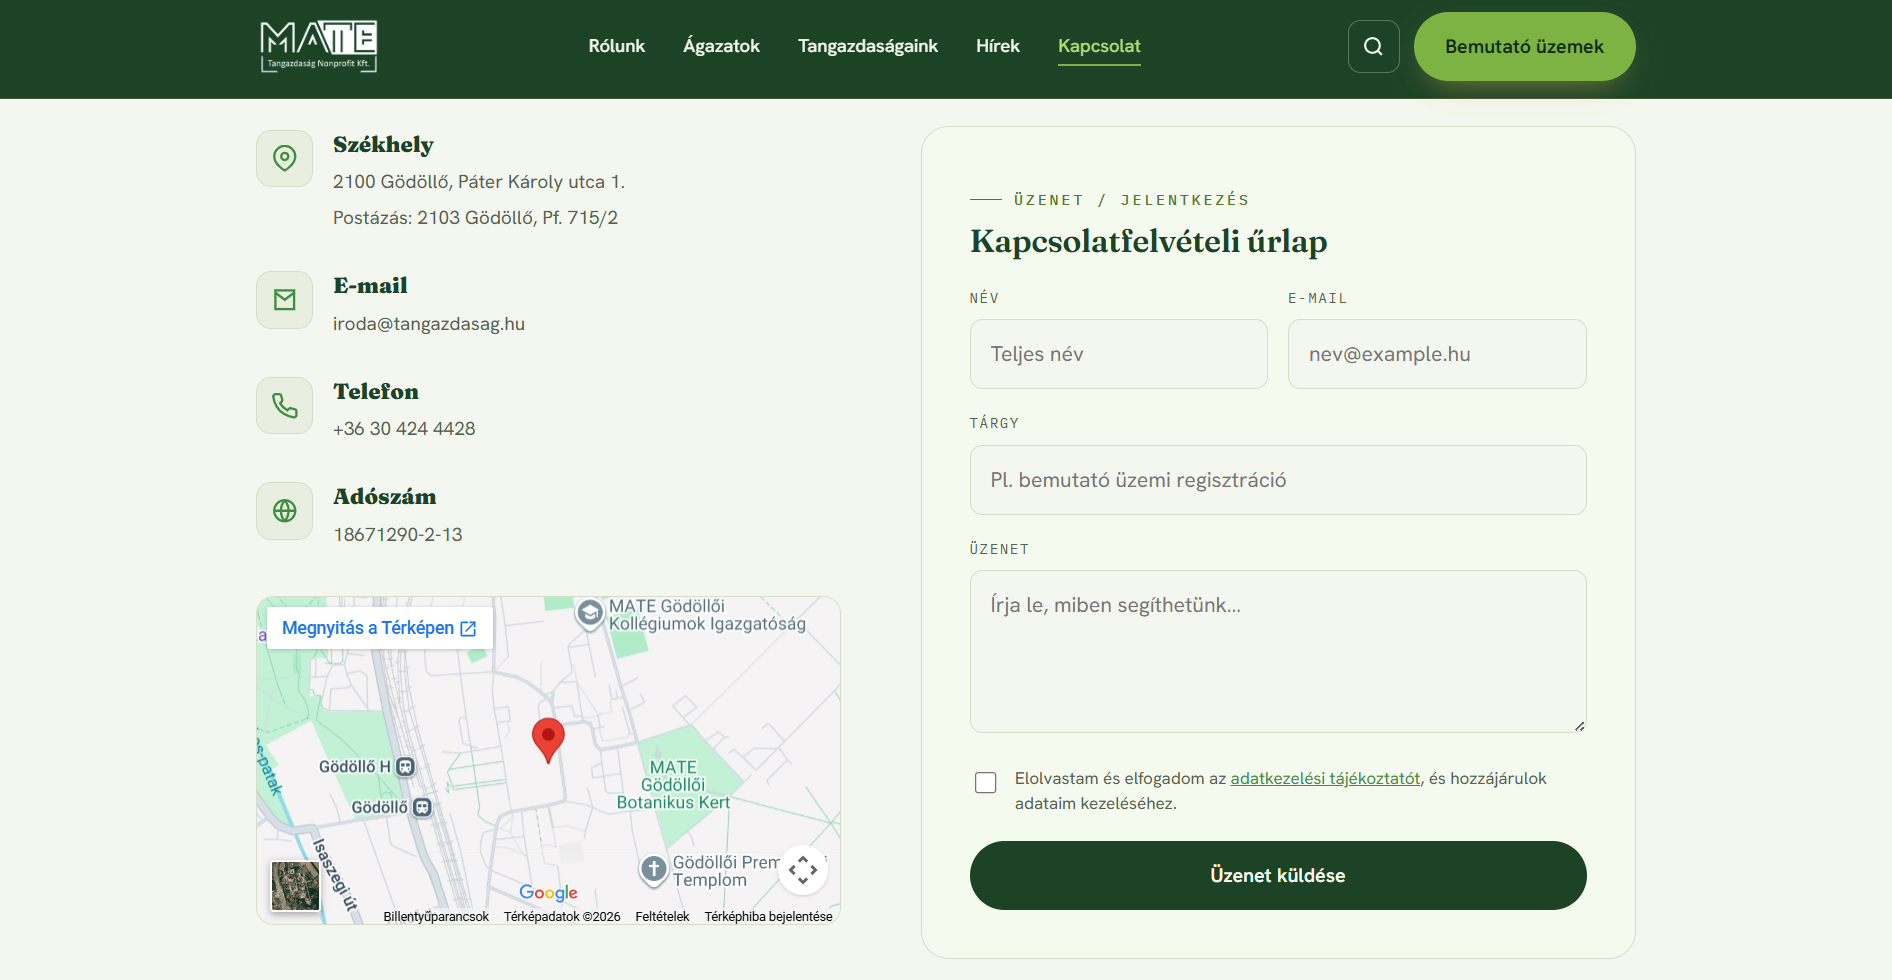
Task: Click the Térképadatok ©2026 text
Action: pos(562,916)
